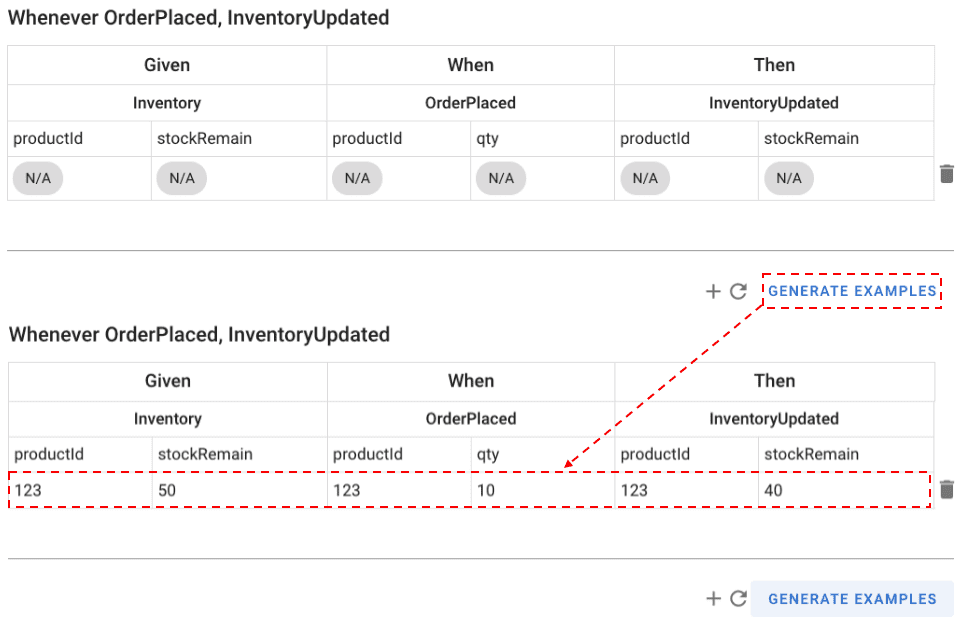This screenshot has width=963, height=624.
Task: Edit N/A chip under qty column
Action: [501, 178]
